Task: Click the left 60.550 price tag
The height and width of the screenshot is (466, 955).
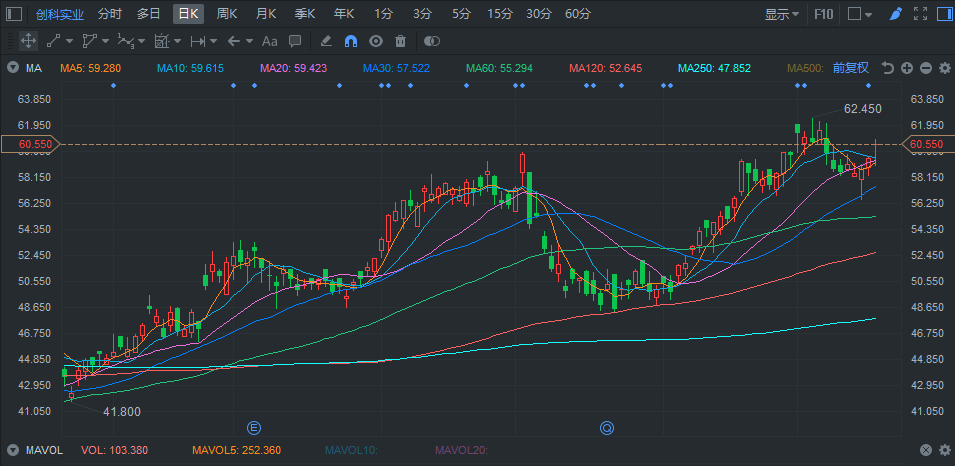Action: [30, 144]
